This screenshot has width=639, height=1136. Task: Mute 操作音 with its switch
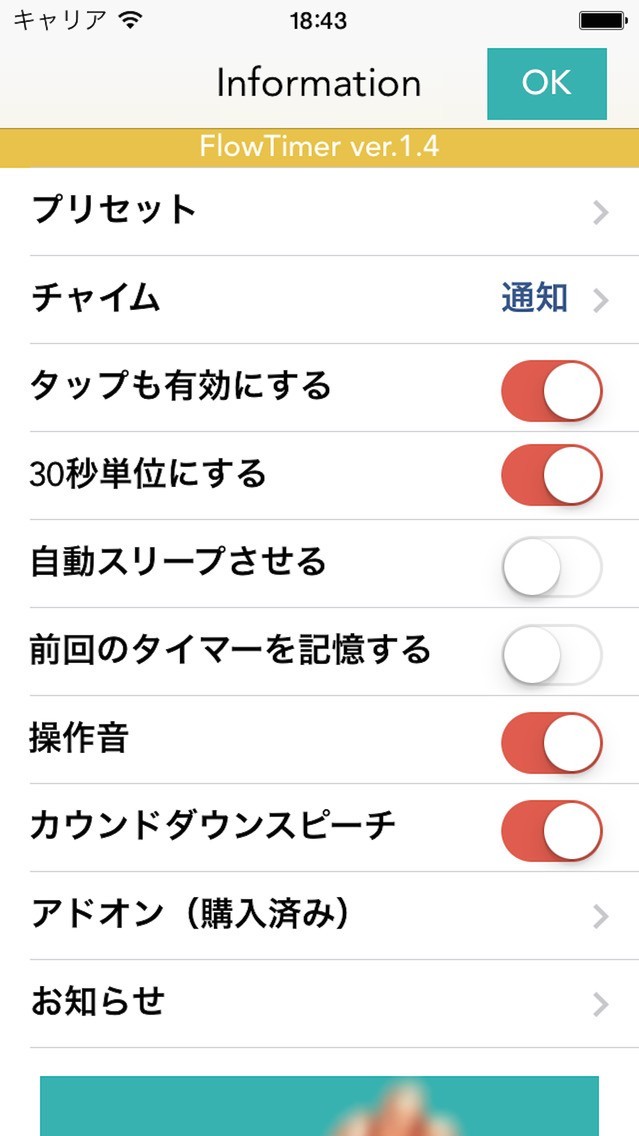(551, 742)
